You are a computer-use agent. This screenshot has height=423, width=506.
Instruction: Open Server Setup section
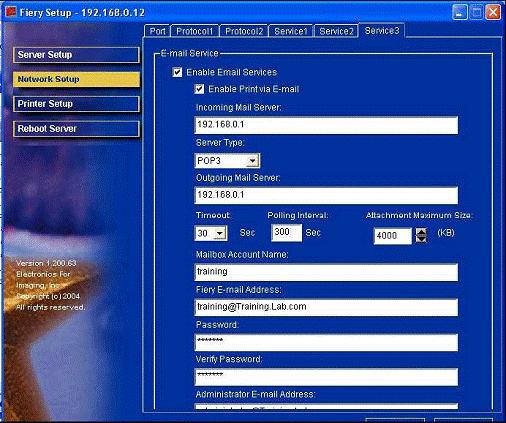click(x=76, y=55)
